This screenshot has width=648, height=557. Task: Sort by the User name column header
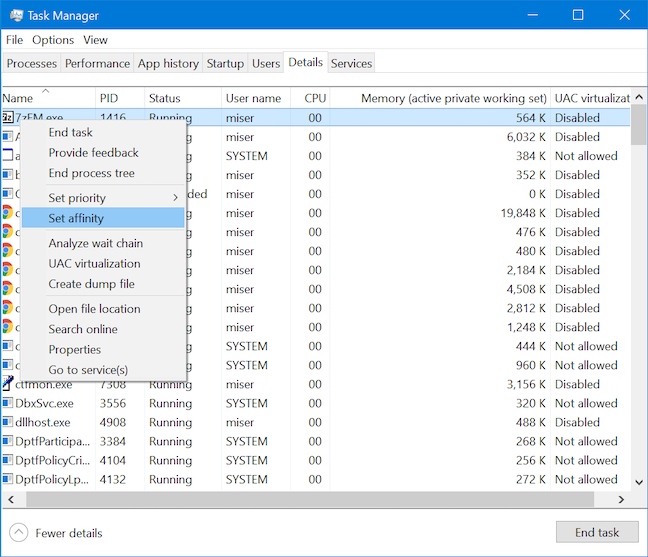[256, 98]
